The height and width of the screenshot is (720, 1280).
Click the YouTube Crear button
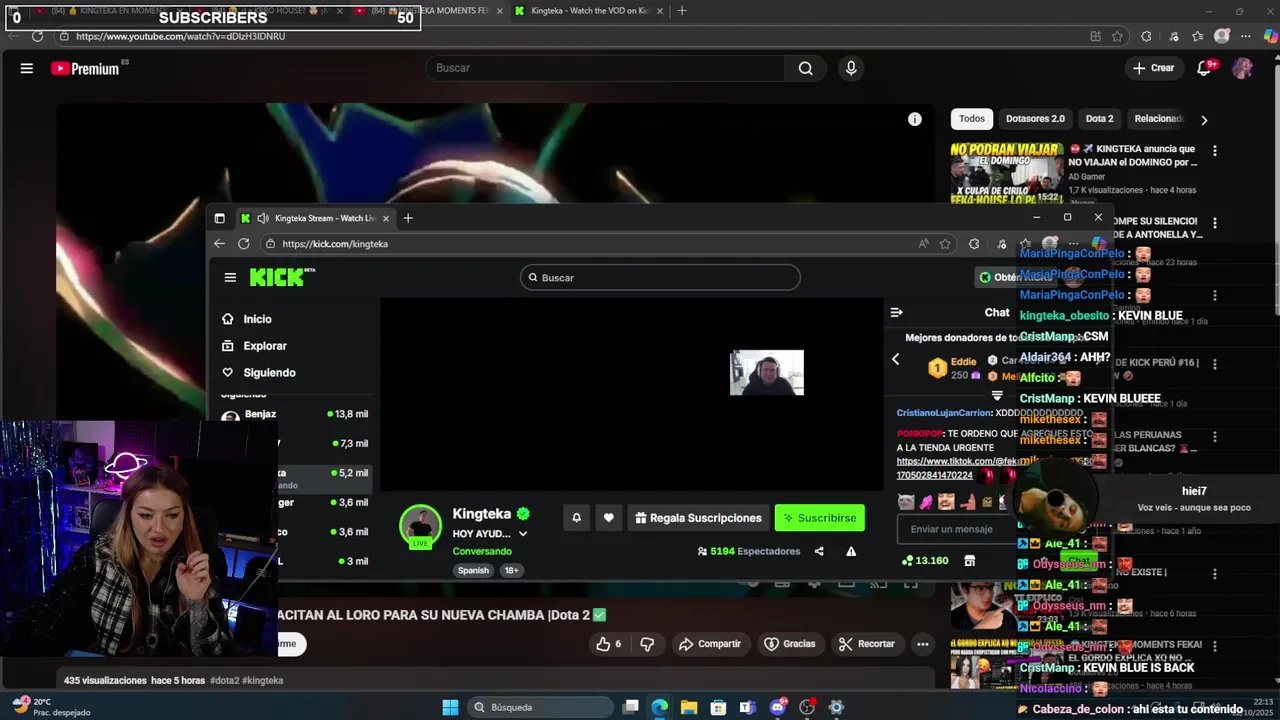(1153, 68)
